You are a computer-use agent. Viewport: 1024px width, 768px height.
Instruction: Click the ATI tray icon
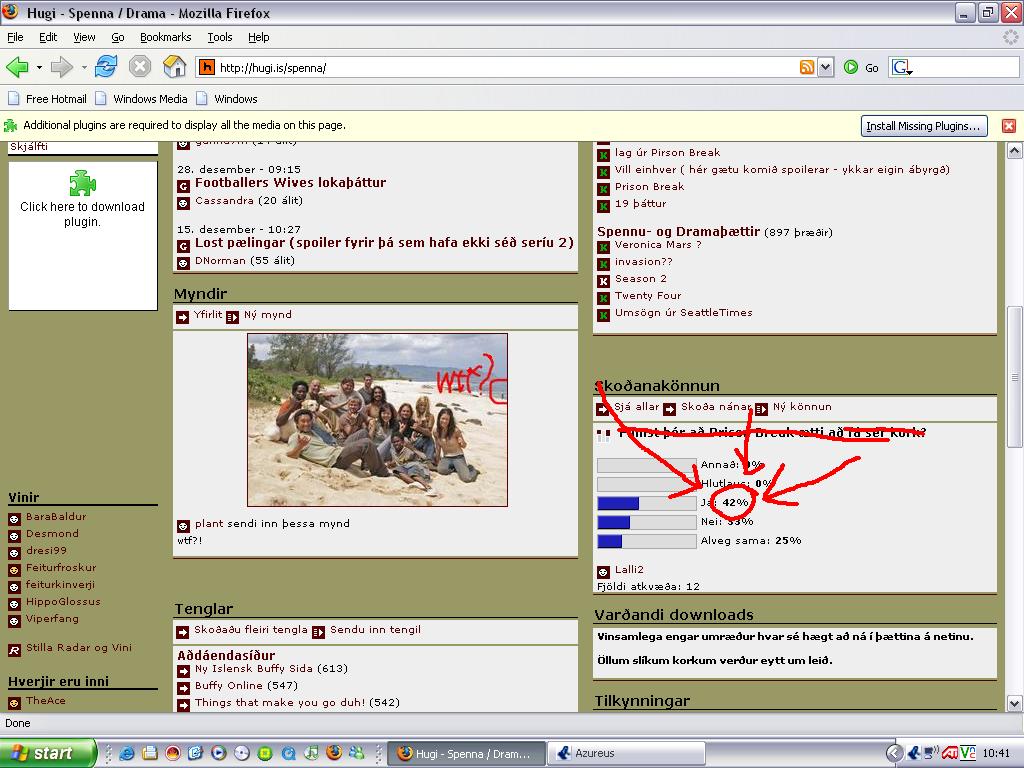[x=950, y=753]
